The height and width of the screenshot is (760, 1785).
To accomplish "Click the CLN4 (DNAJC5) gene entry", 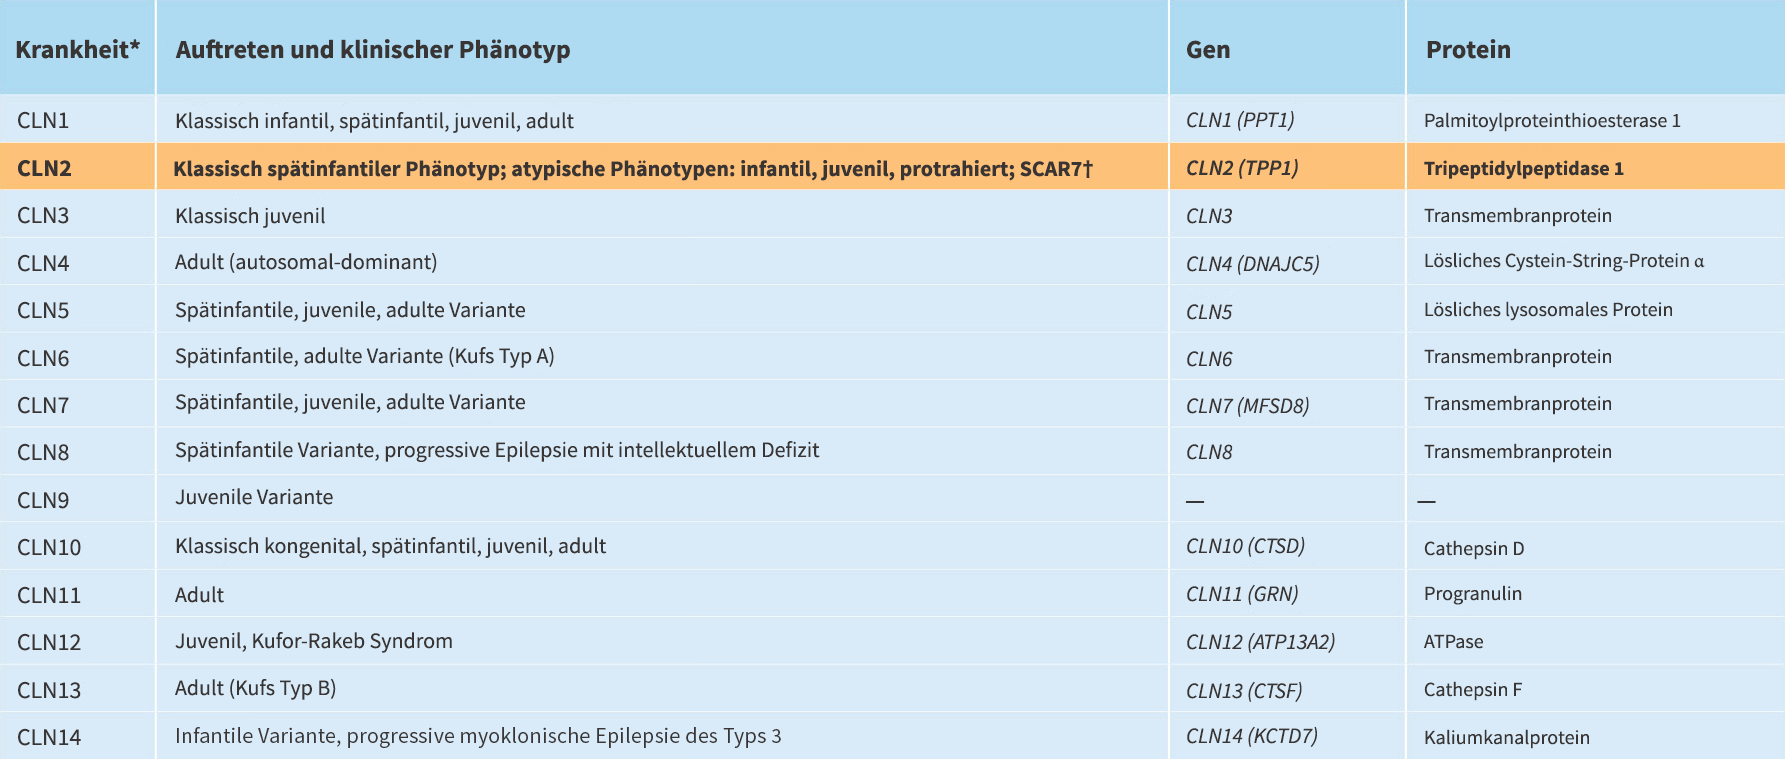I will point(1253,264).
